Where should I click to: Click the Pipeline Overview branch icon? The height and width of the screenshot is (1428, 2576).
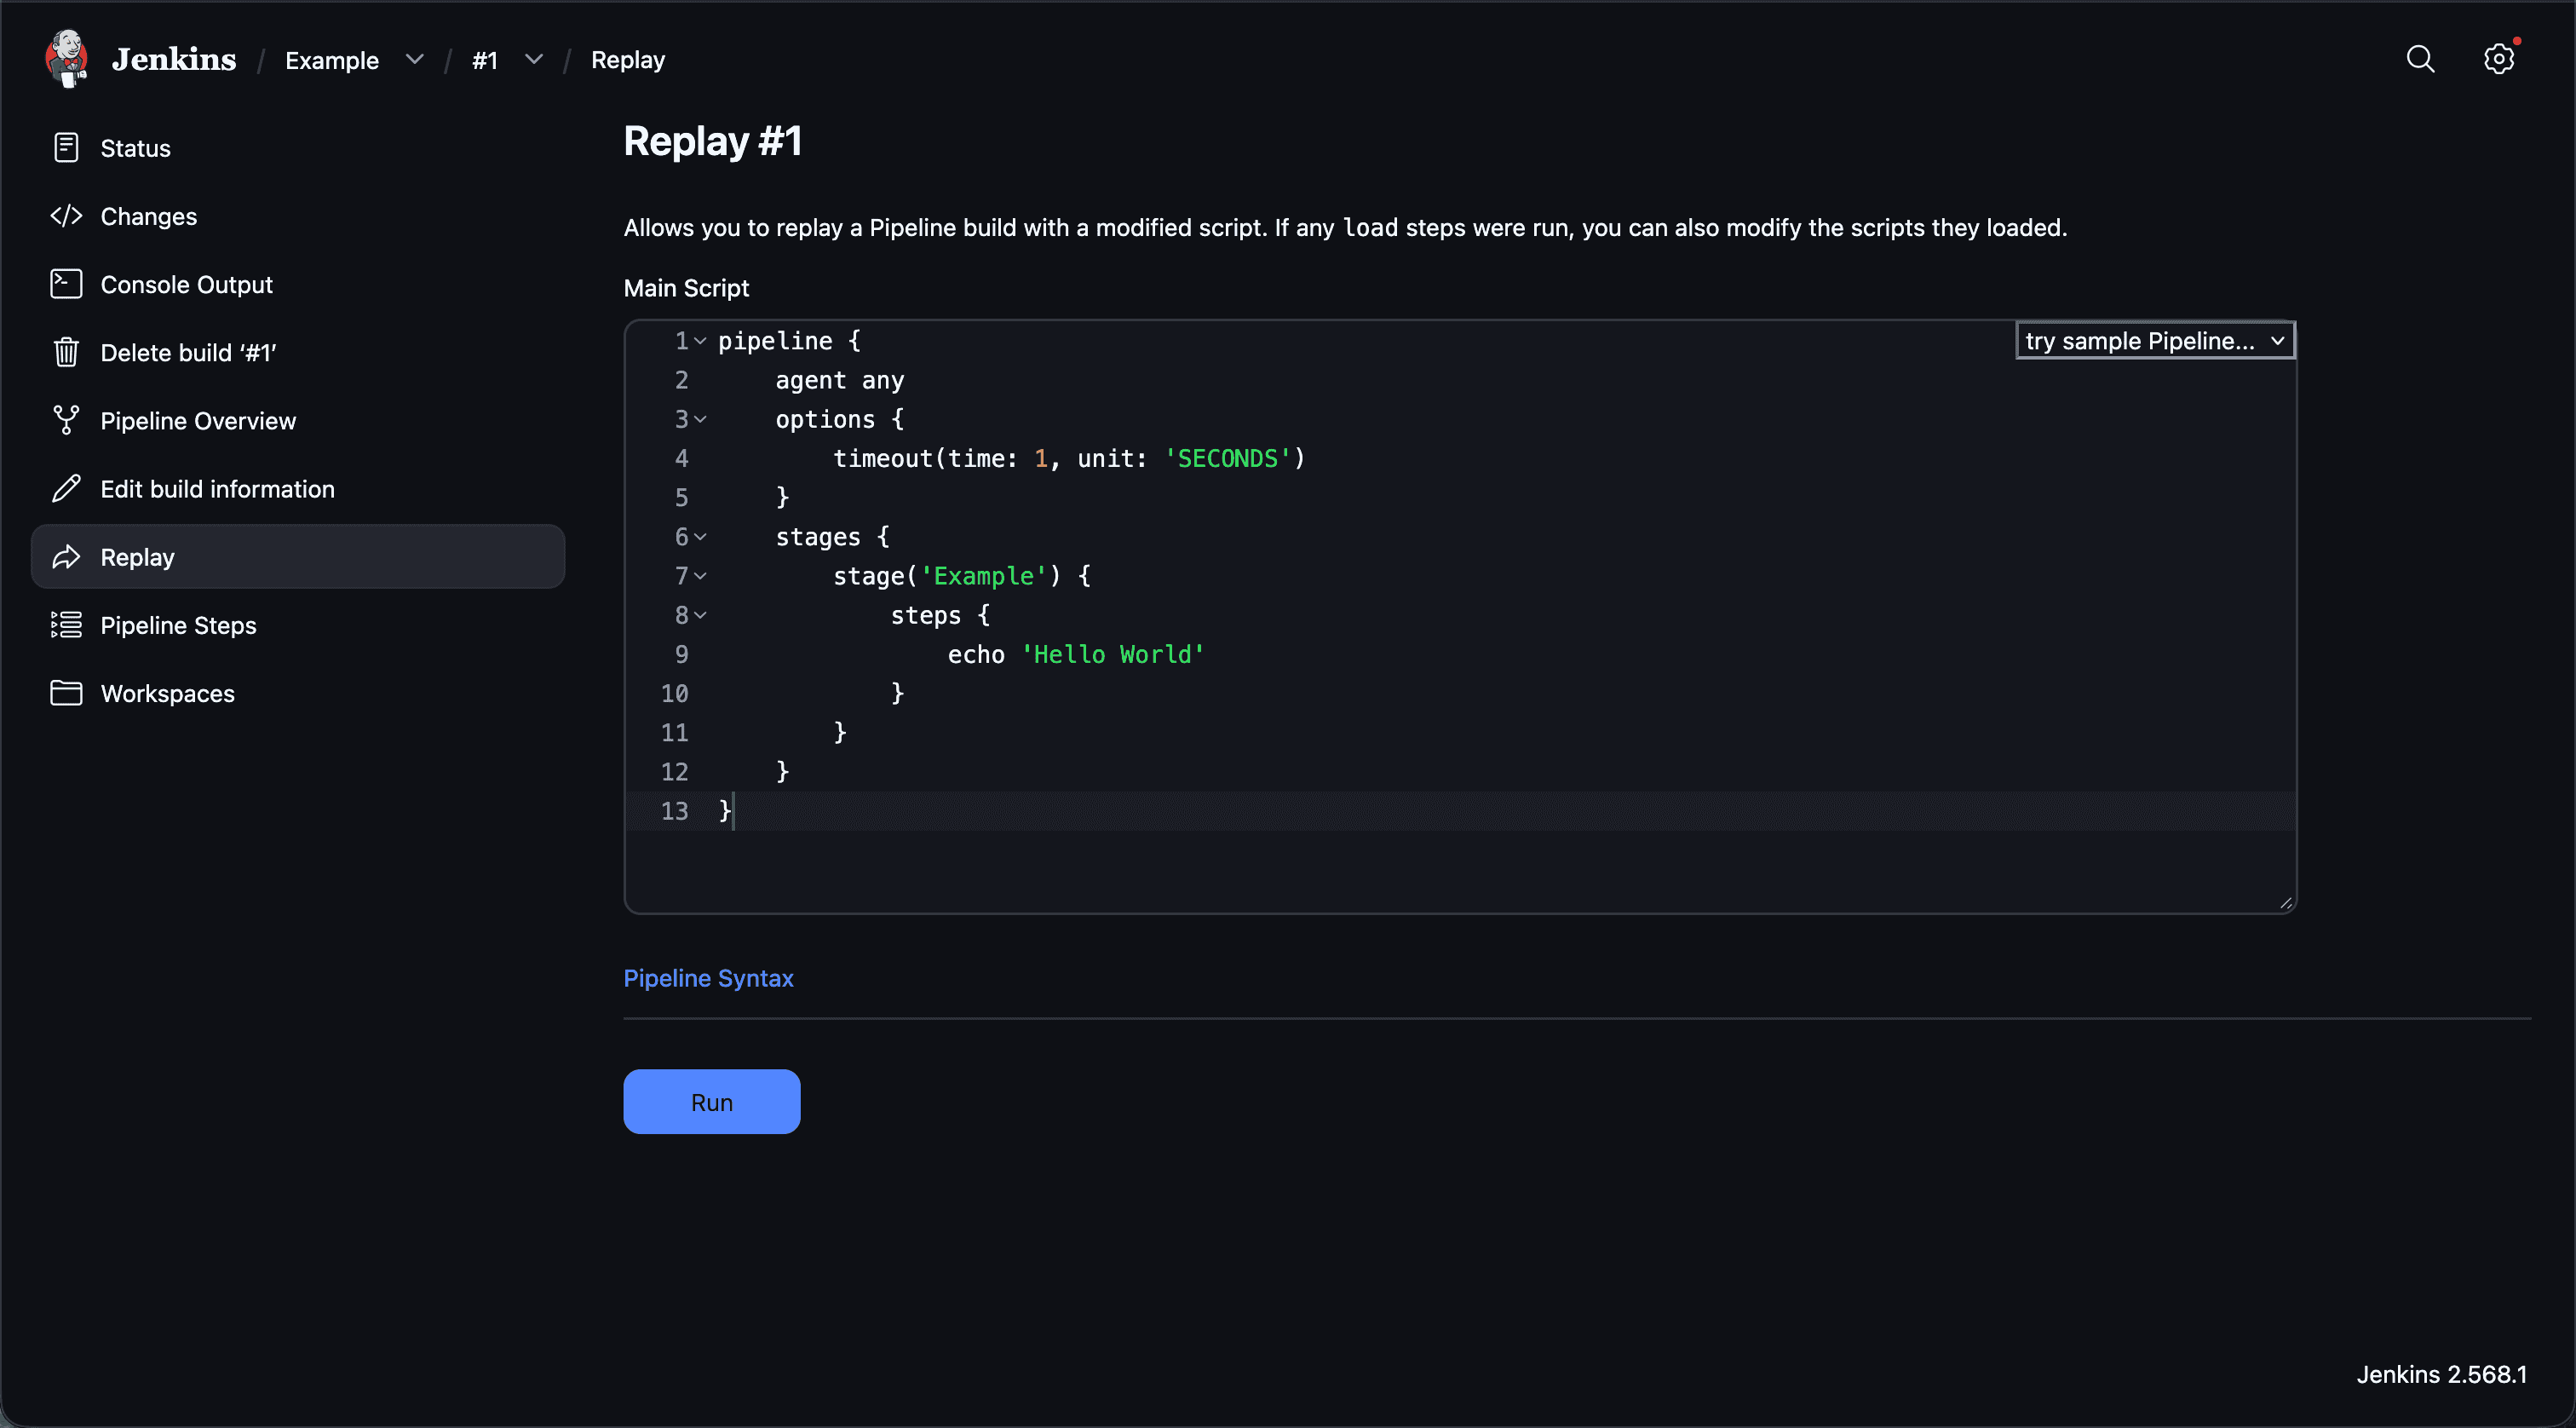pyautogui.click(x=66, y=420)
